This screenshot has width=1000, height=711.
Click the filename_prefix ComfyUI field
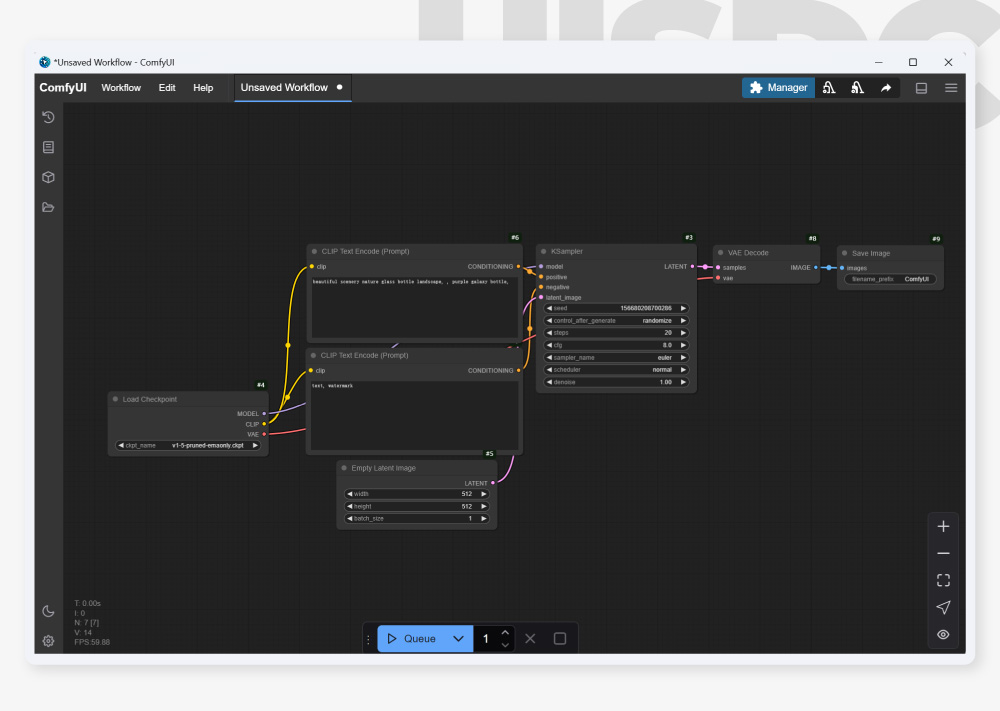[890, 279]
